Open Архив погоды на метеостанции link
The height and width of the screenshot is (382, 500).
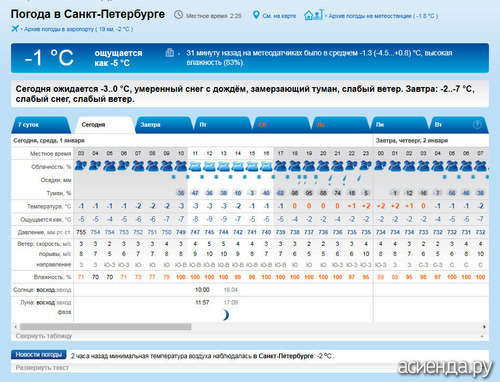383,16
